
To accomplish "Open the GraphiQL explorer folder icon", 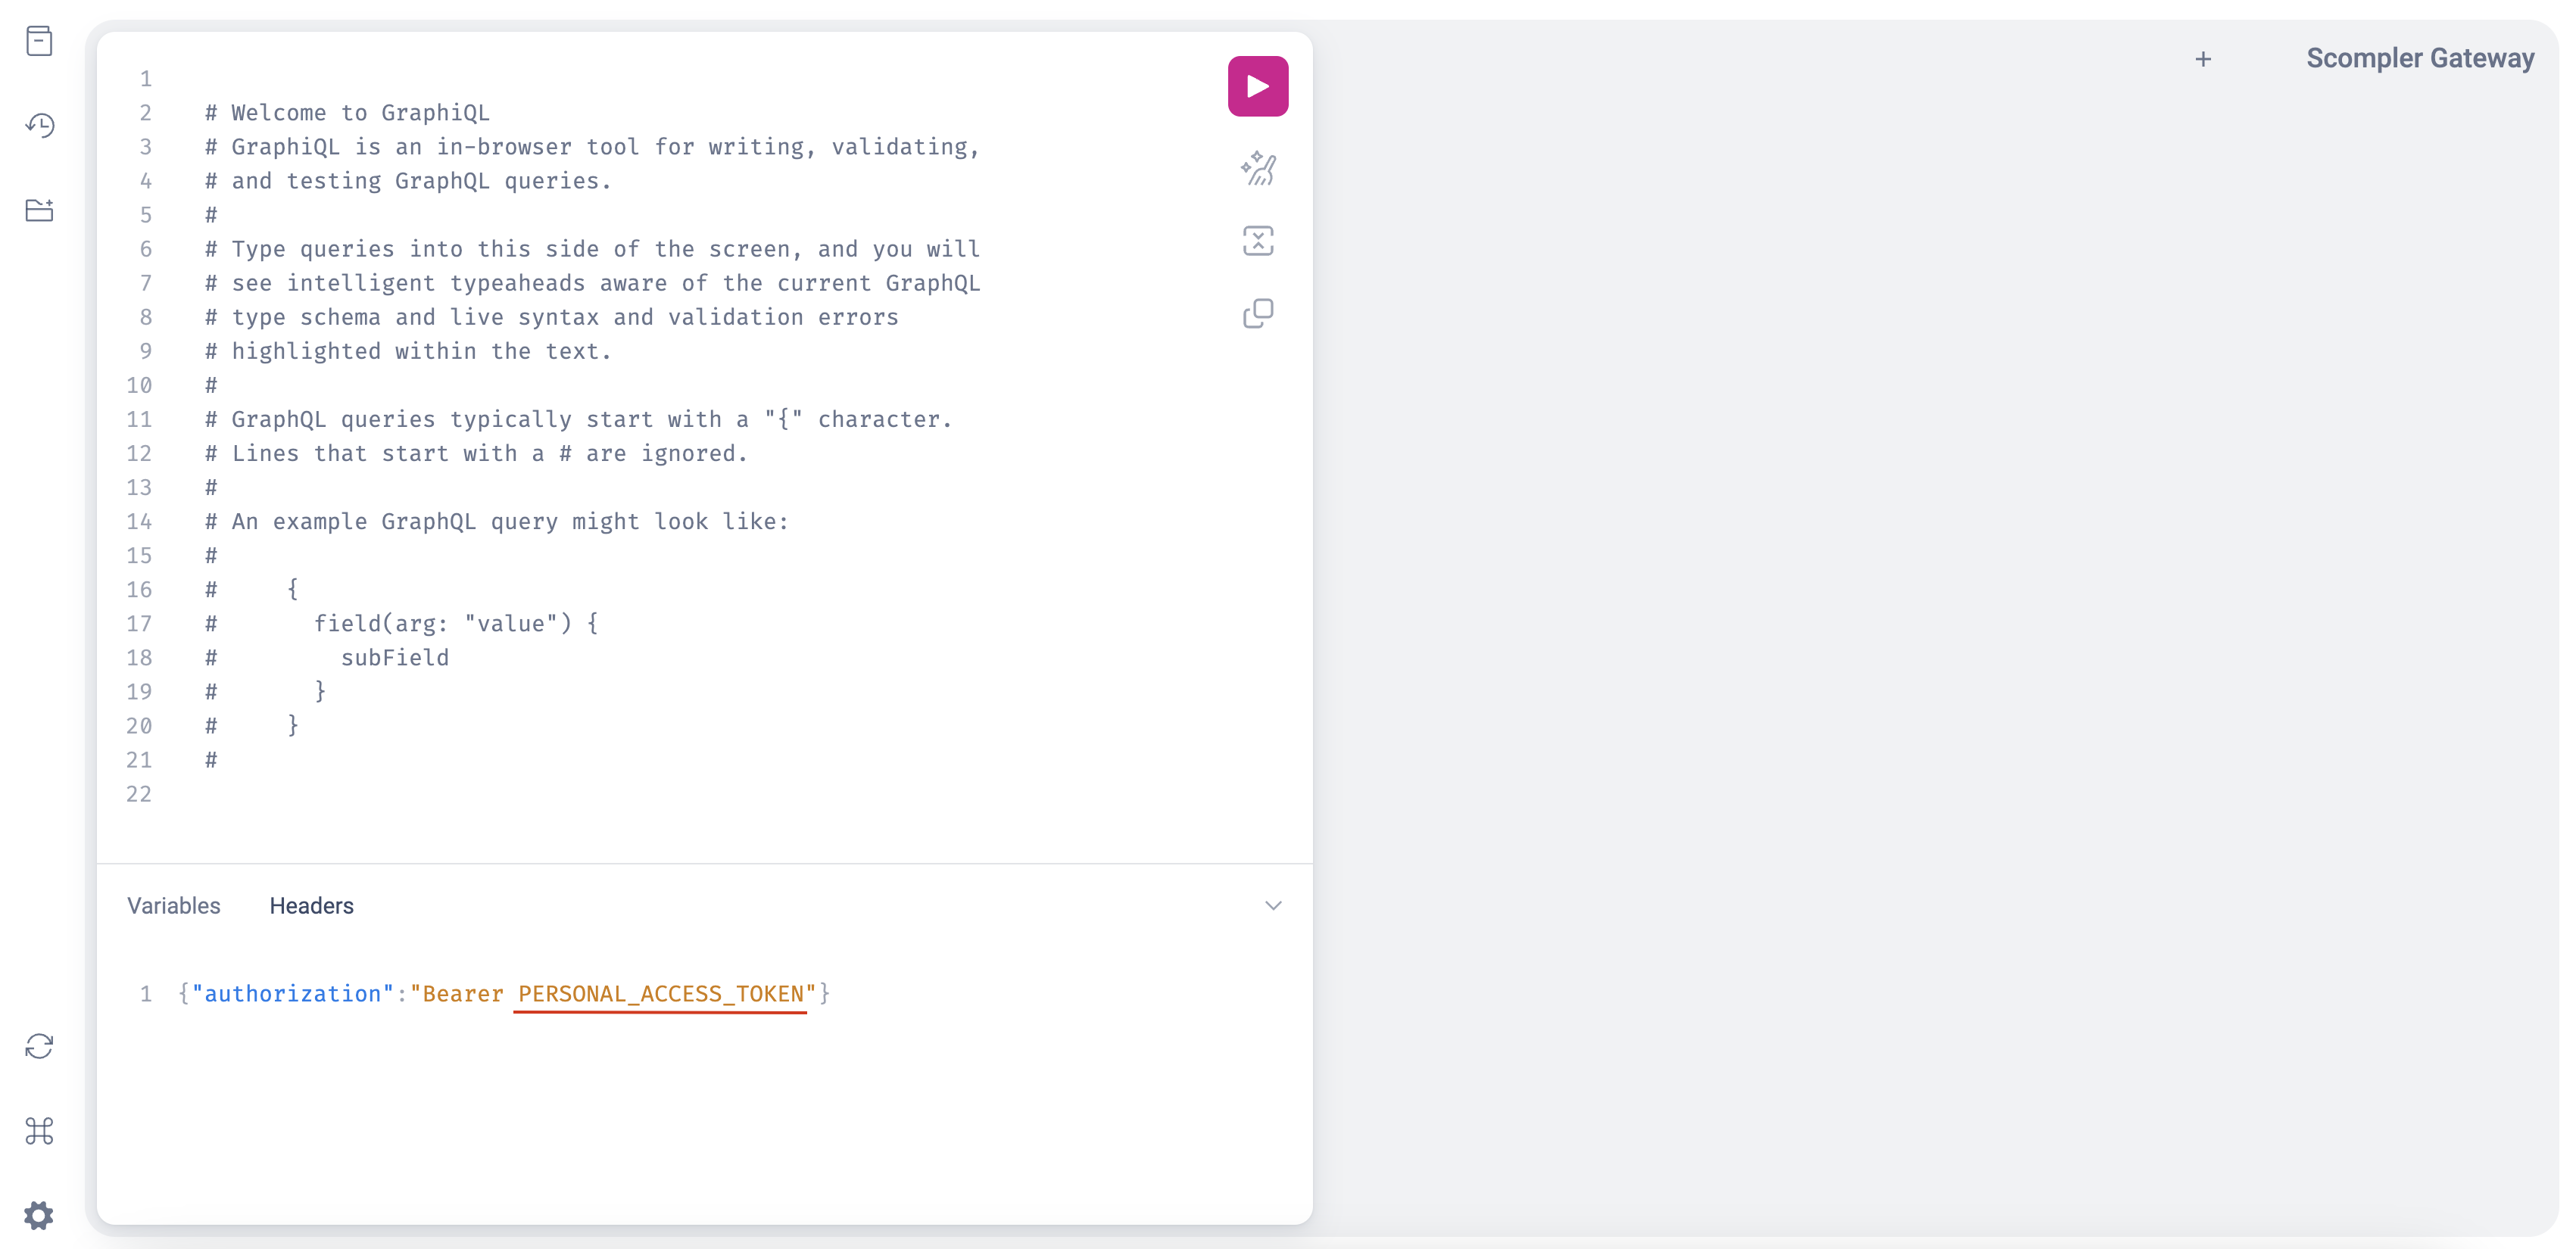I will 39,210.
